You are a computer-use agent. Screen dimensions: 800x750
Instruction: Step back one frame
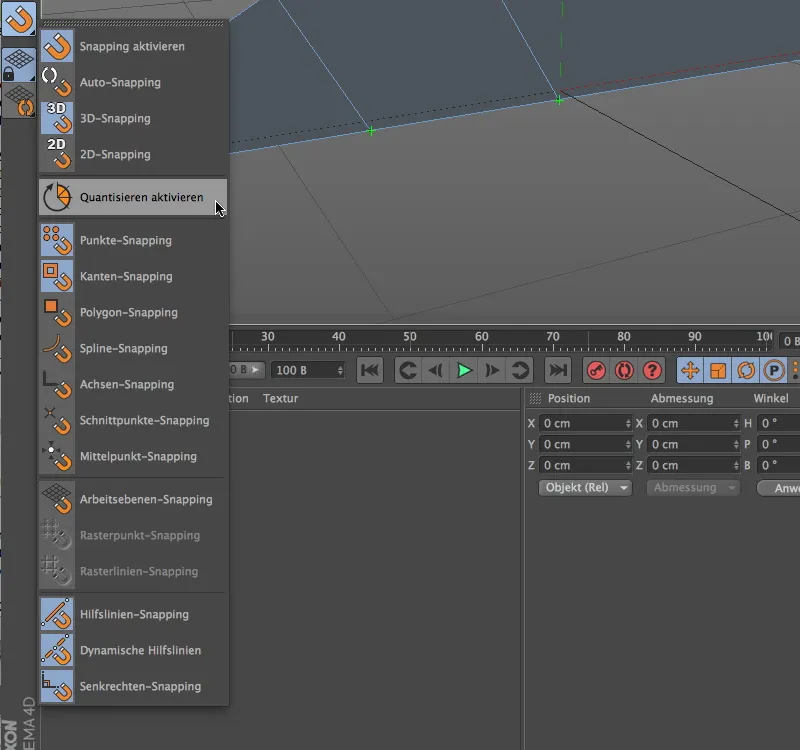pyautogui.click(x=436, y=370)
